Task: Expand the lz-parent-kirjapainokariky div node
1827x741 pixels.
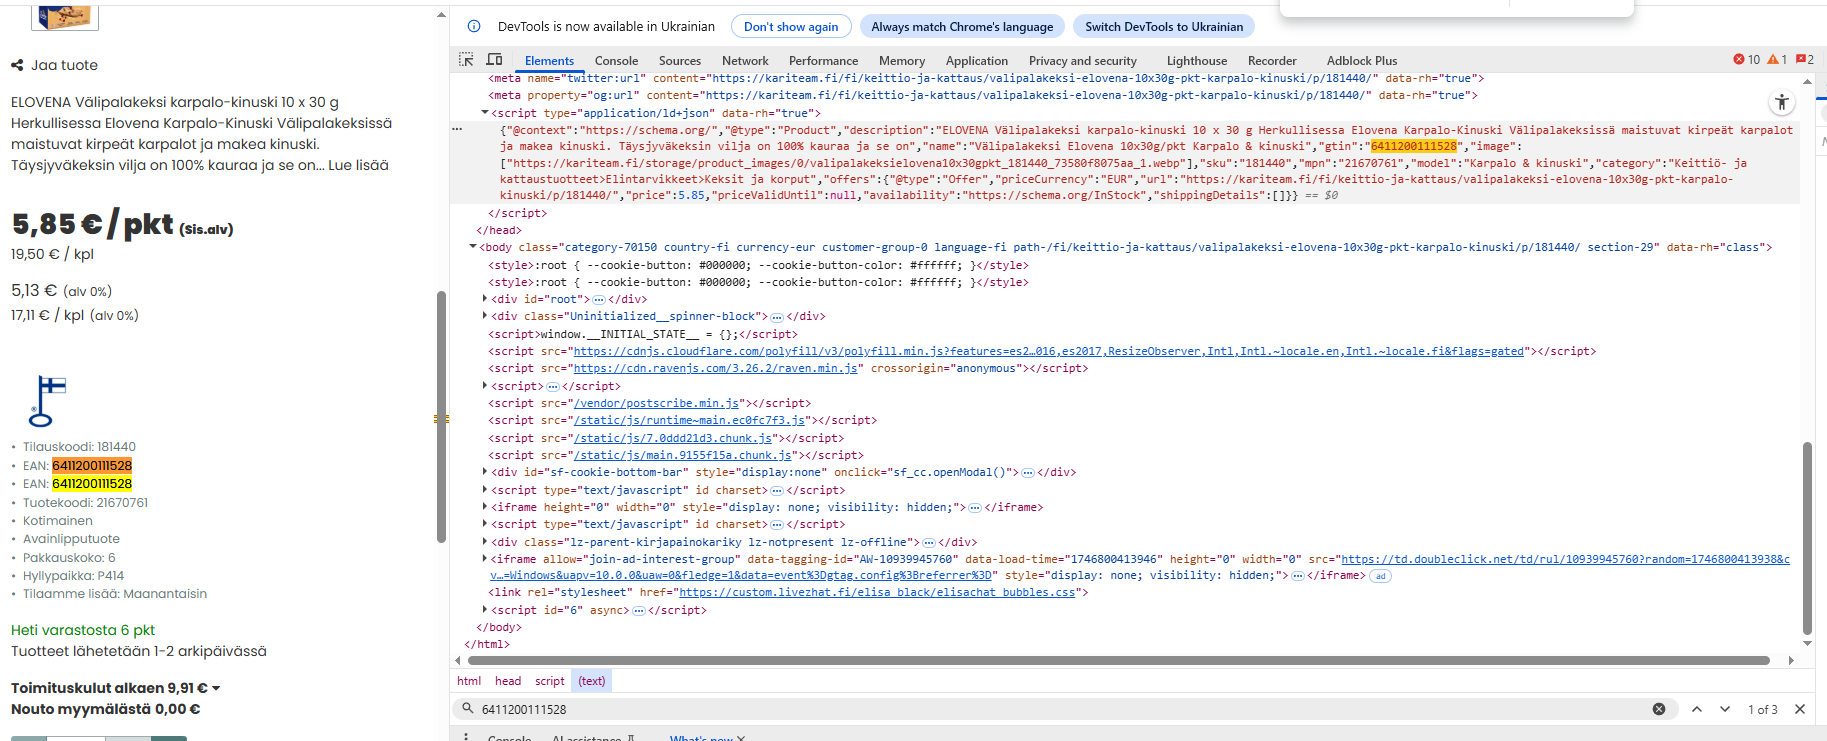Action: (x=485, y=542)
